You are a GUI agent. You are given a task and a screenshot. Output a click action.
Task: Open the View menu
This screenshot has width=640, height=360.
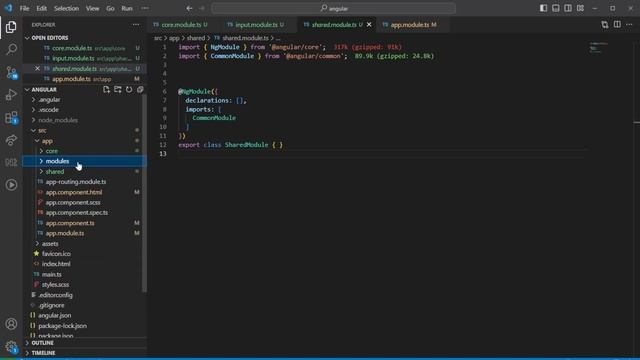pyautogui.click(x=92, y=8)
